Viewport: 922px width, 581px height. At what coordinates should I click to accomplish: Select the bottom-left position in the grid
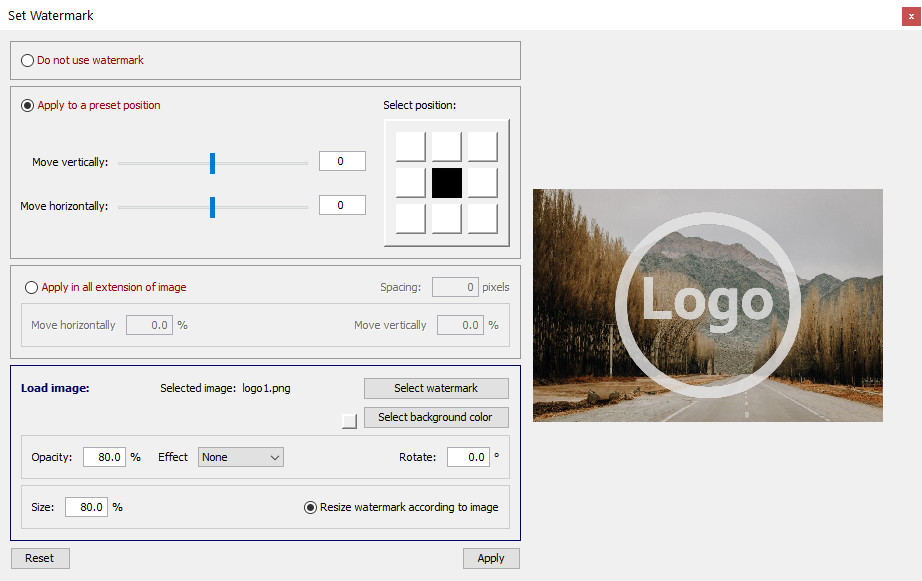(x=410, y=218)
